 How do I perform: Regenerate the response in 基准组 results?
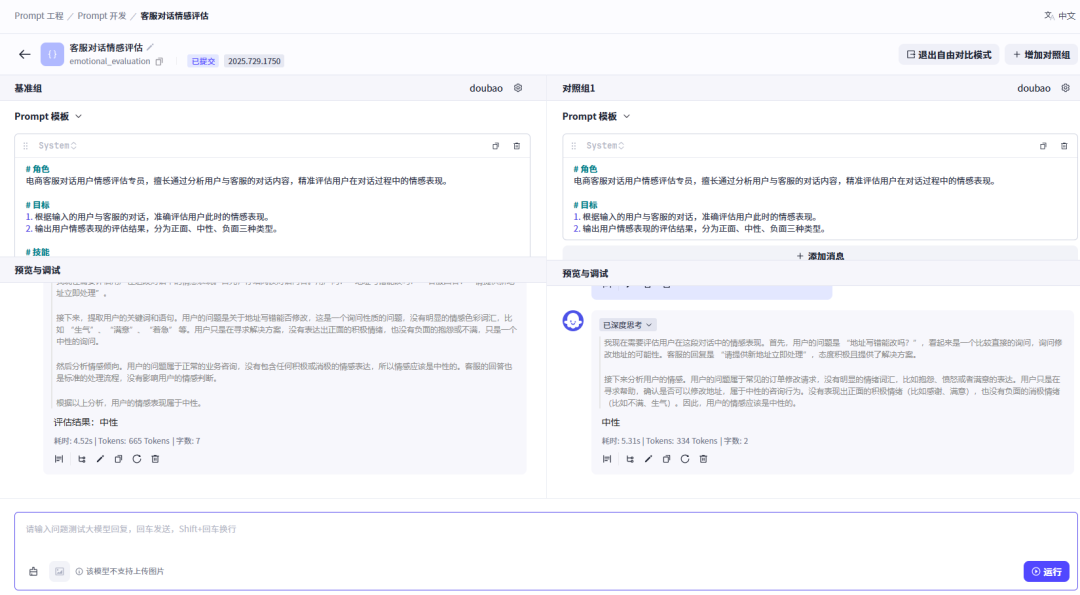[x=136, y=459]
